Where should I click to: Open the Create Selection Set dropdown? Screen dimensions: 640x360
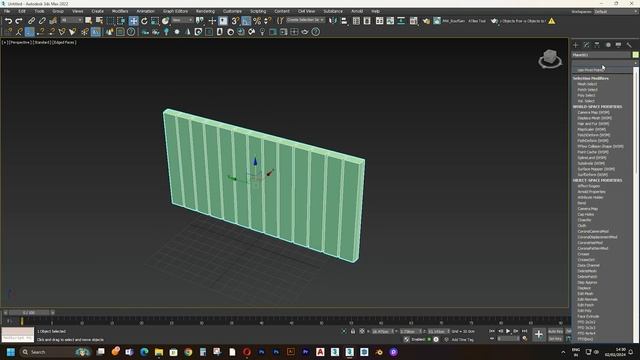(x=305, y=20)
